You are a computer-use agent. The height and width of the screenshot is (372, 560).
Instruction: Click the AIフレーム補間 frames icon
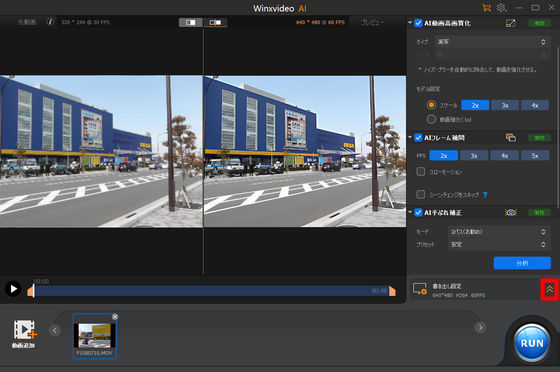click(x=511, y=138)
